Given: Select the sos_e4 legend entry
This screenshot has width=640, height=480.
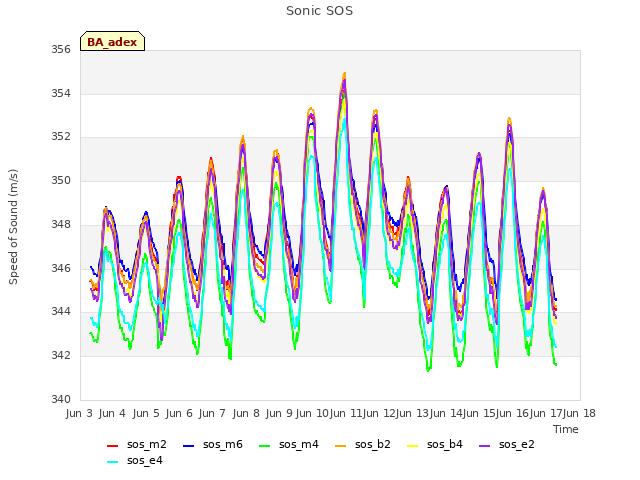Looking at the screenshot, I should [135, 460].
